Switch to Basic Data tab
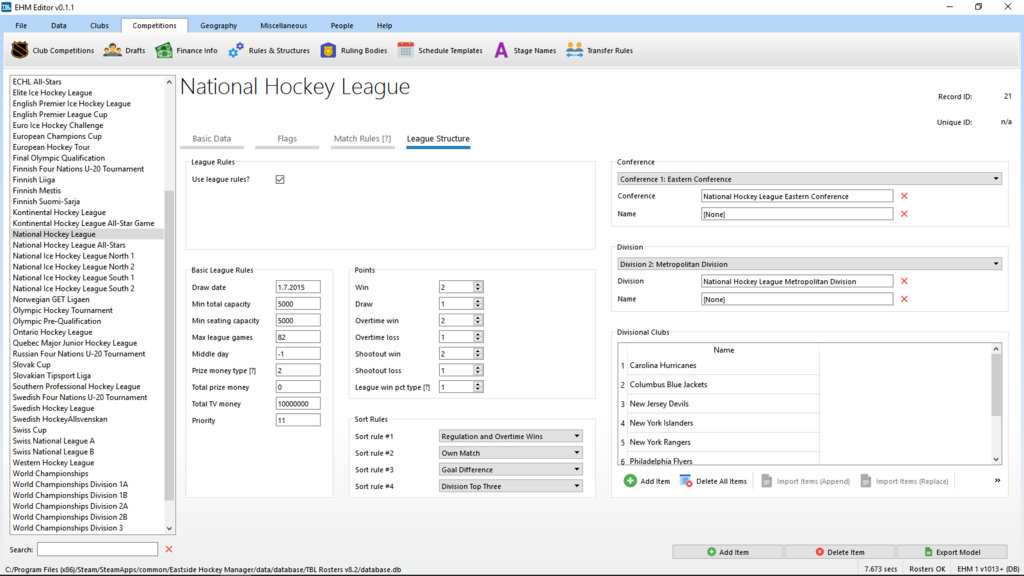This screenshot has height=576, width=1024. pos(212,138)
